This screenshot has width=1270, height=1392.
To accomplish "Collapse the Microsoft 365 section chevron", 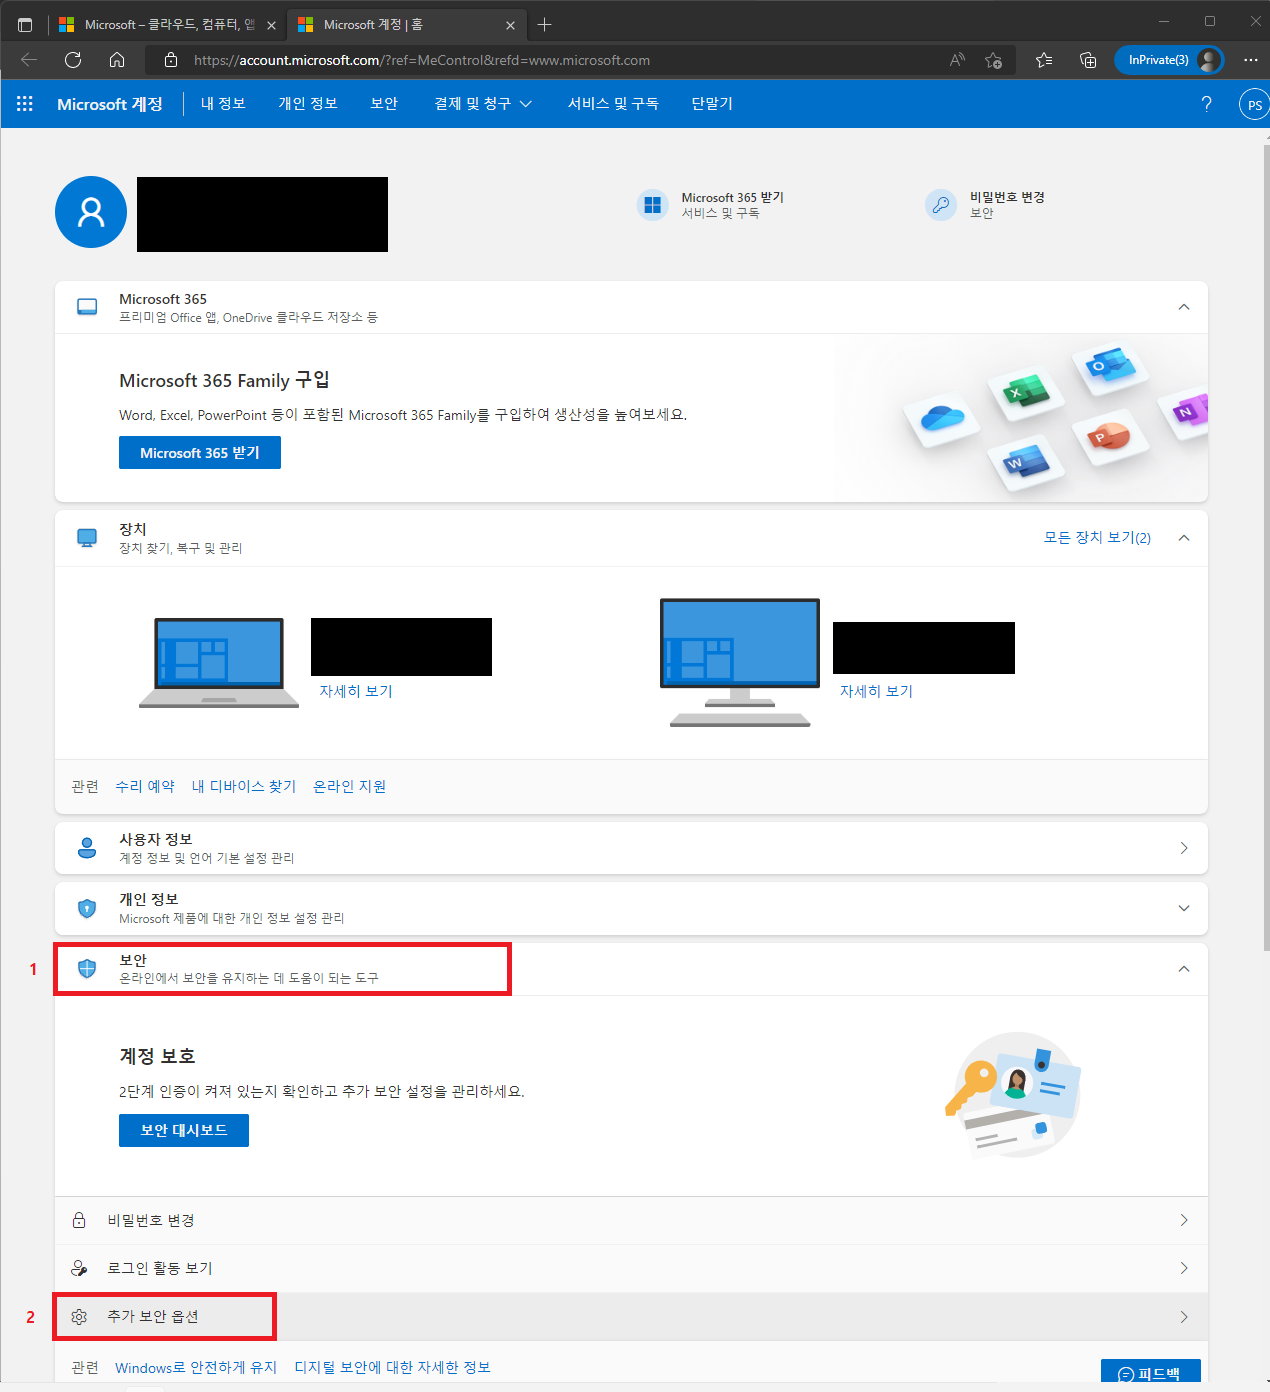I will (1184, 307).
